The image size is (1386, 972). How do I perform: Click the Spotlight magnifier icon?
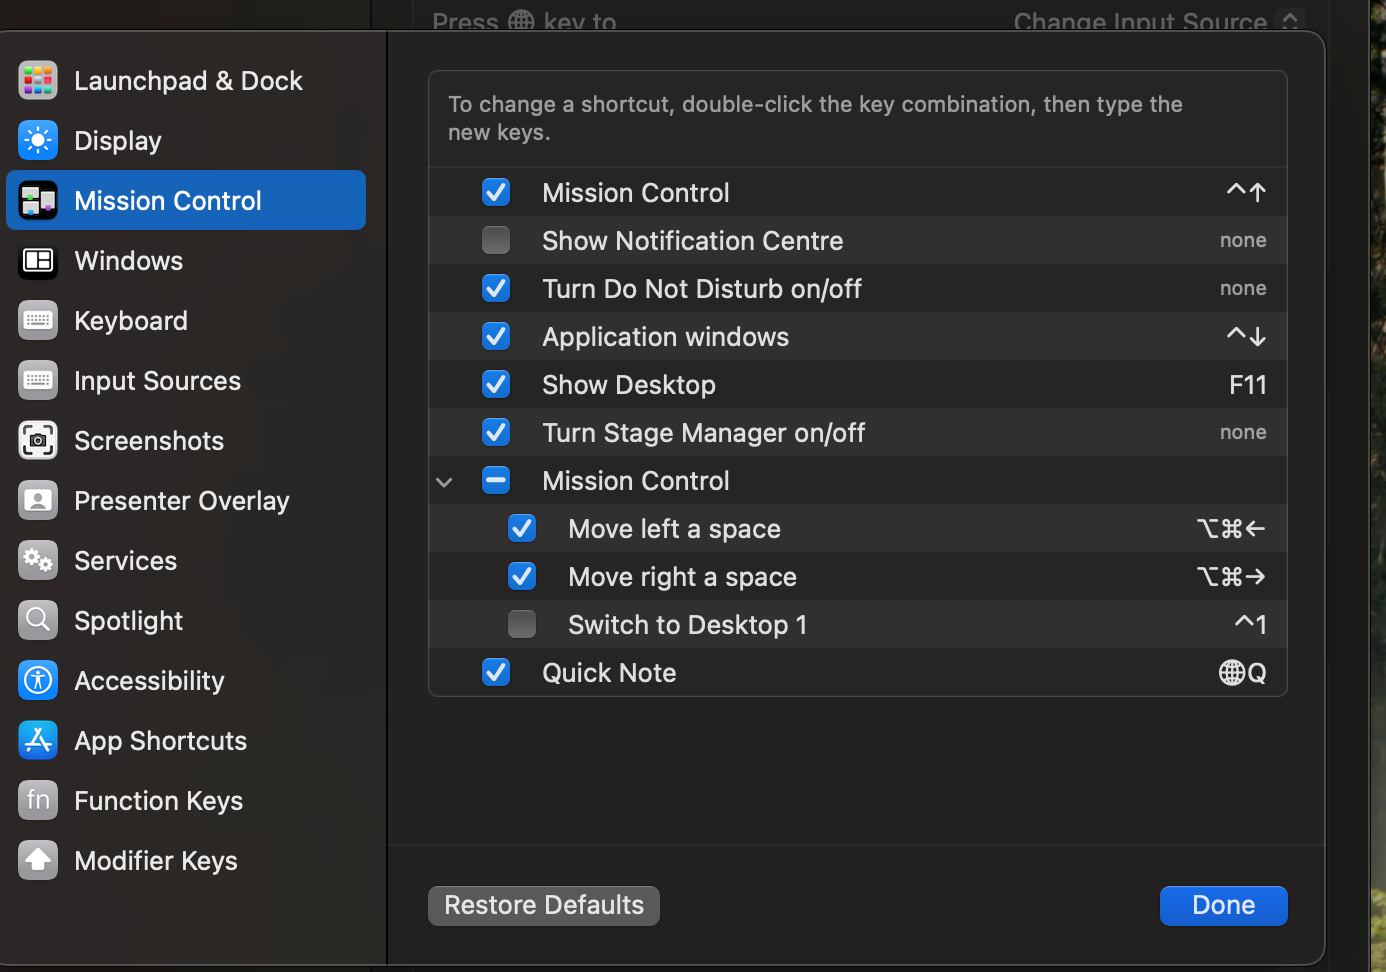[38, 621]
